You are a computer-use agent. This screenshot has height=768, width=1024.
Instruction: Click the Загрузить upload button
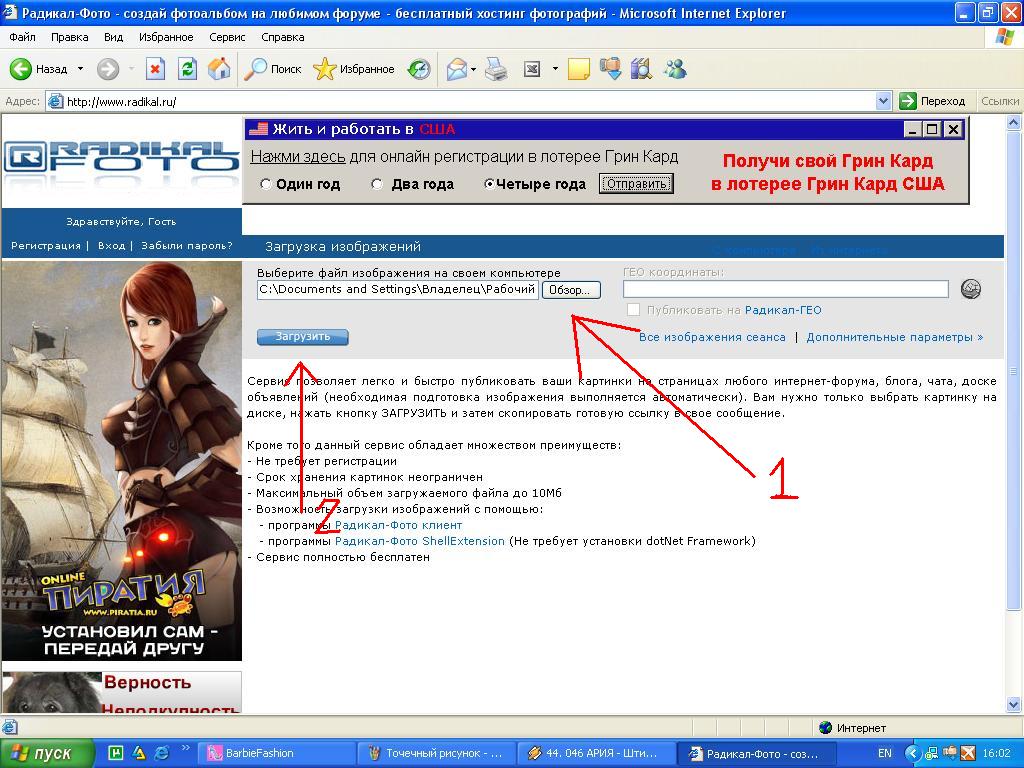point(302,337)
